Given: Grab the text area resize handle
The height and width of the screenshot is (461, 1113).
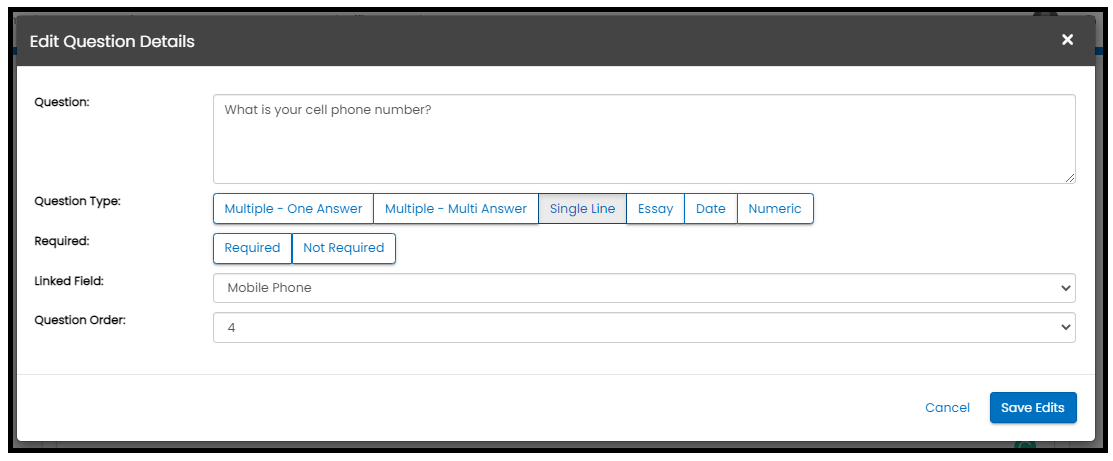Looking at the screenshot, I should tap(1070, 177).
